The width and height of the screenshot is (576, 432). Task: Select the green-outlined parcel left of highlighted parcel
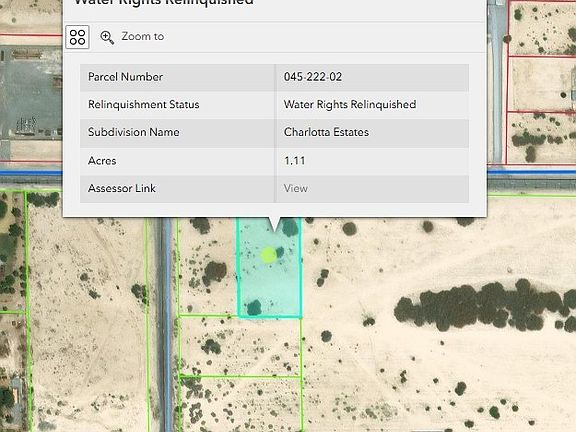click(208, 266)
